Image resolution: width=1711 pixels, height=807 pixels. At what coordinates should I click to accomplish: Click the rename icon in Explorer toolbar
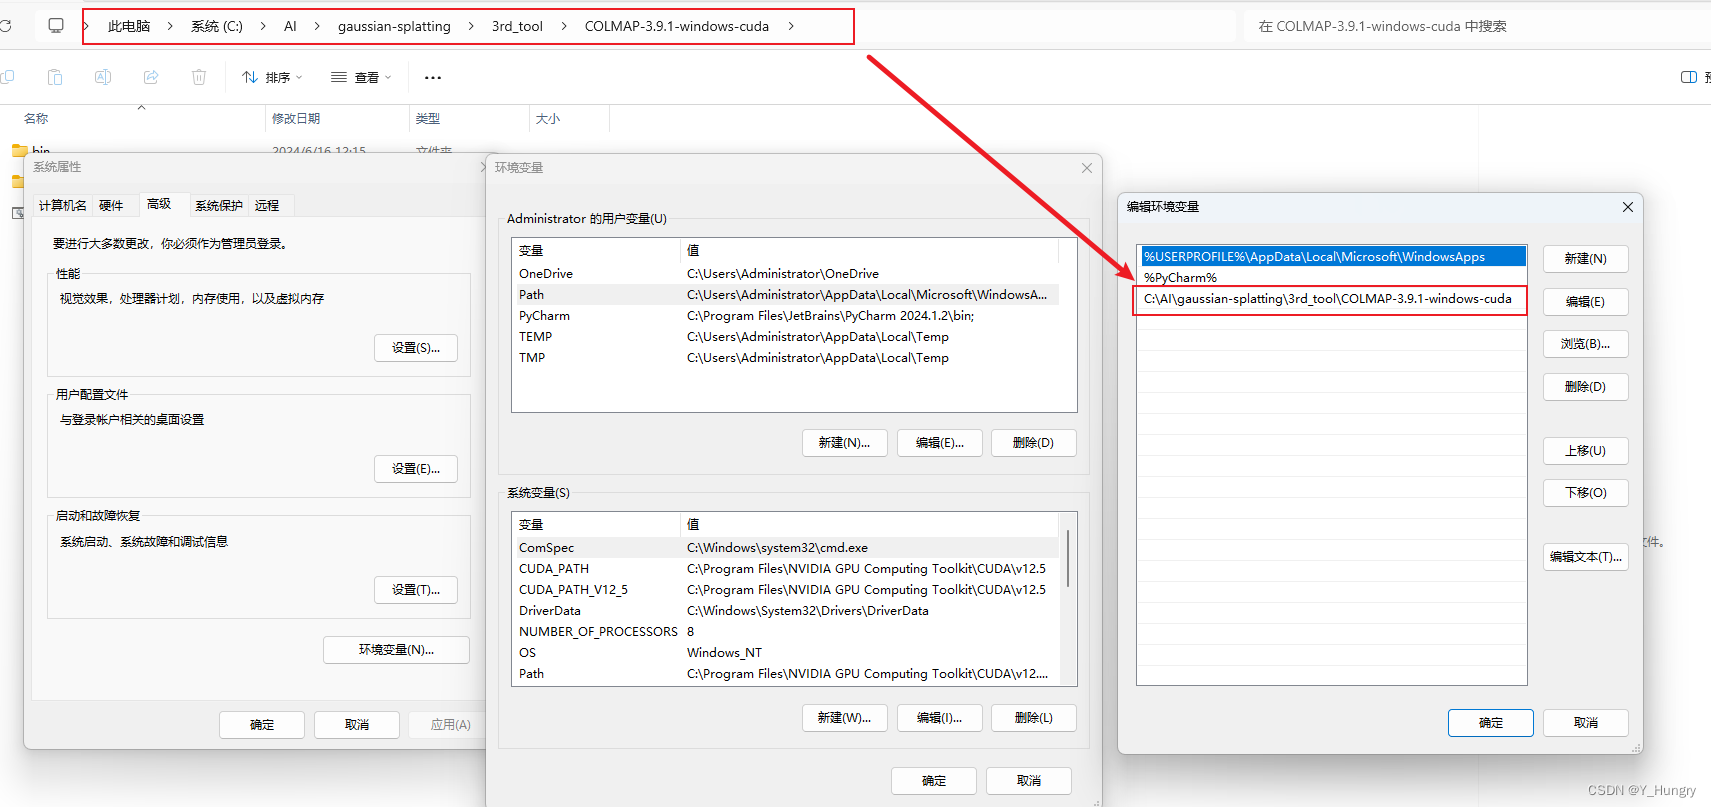point(103,77)
